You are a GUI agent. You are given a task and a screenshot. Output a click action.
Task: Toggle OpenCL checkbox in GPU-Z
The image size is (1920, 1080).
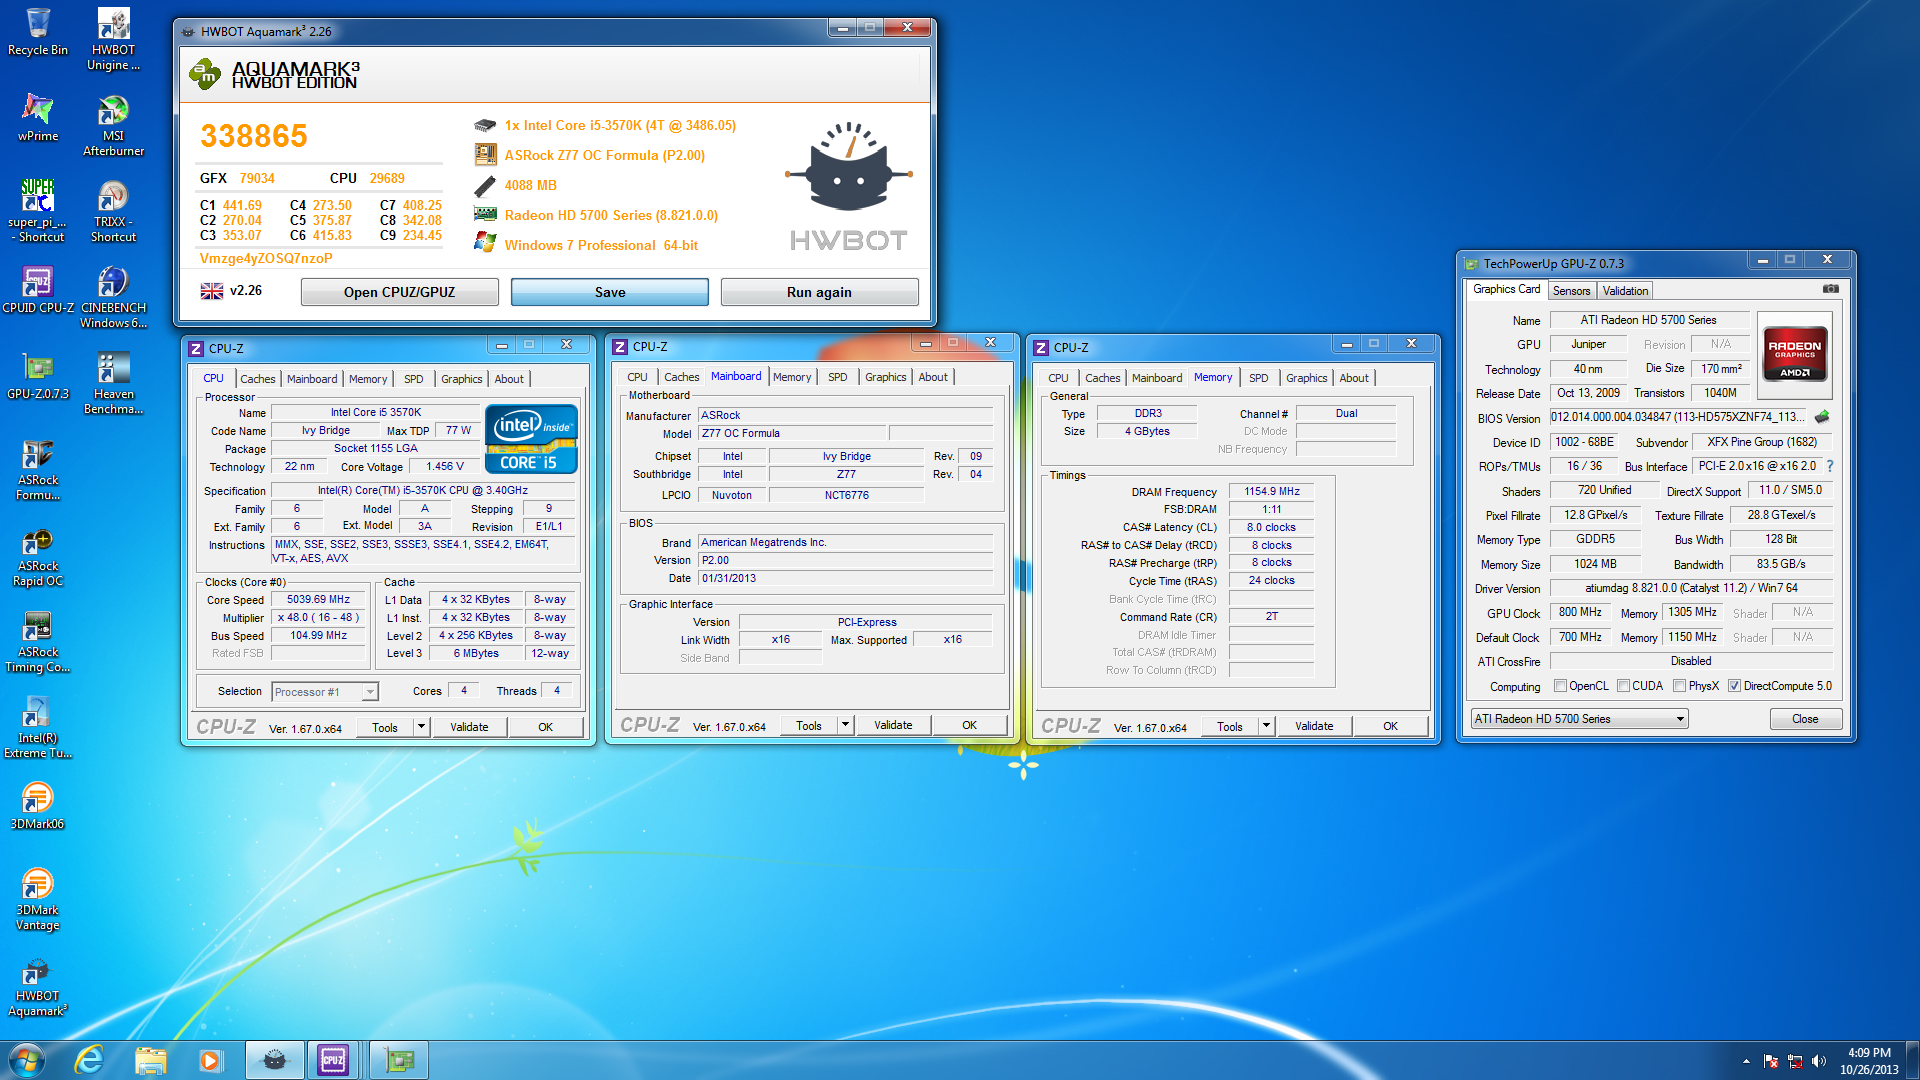[1560, 686]
